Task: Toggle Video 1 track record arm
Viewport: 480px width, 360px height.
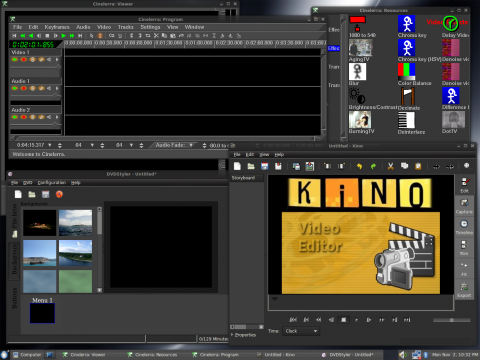Action: coord(24,60)
